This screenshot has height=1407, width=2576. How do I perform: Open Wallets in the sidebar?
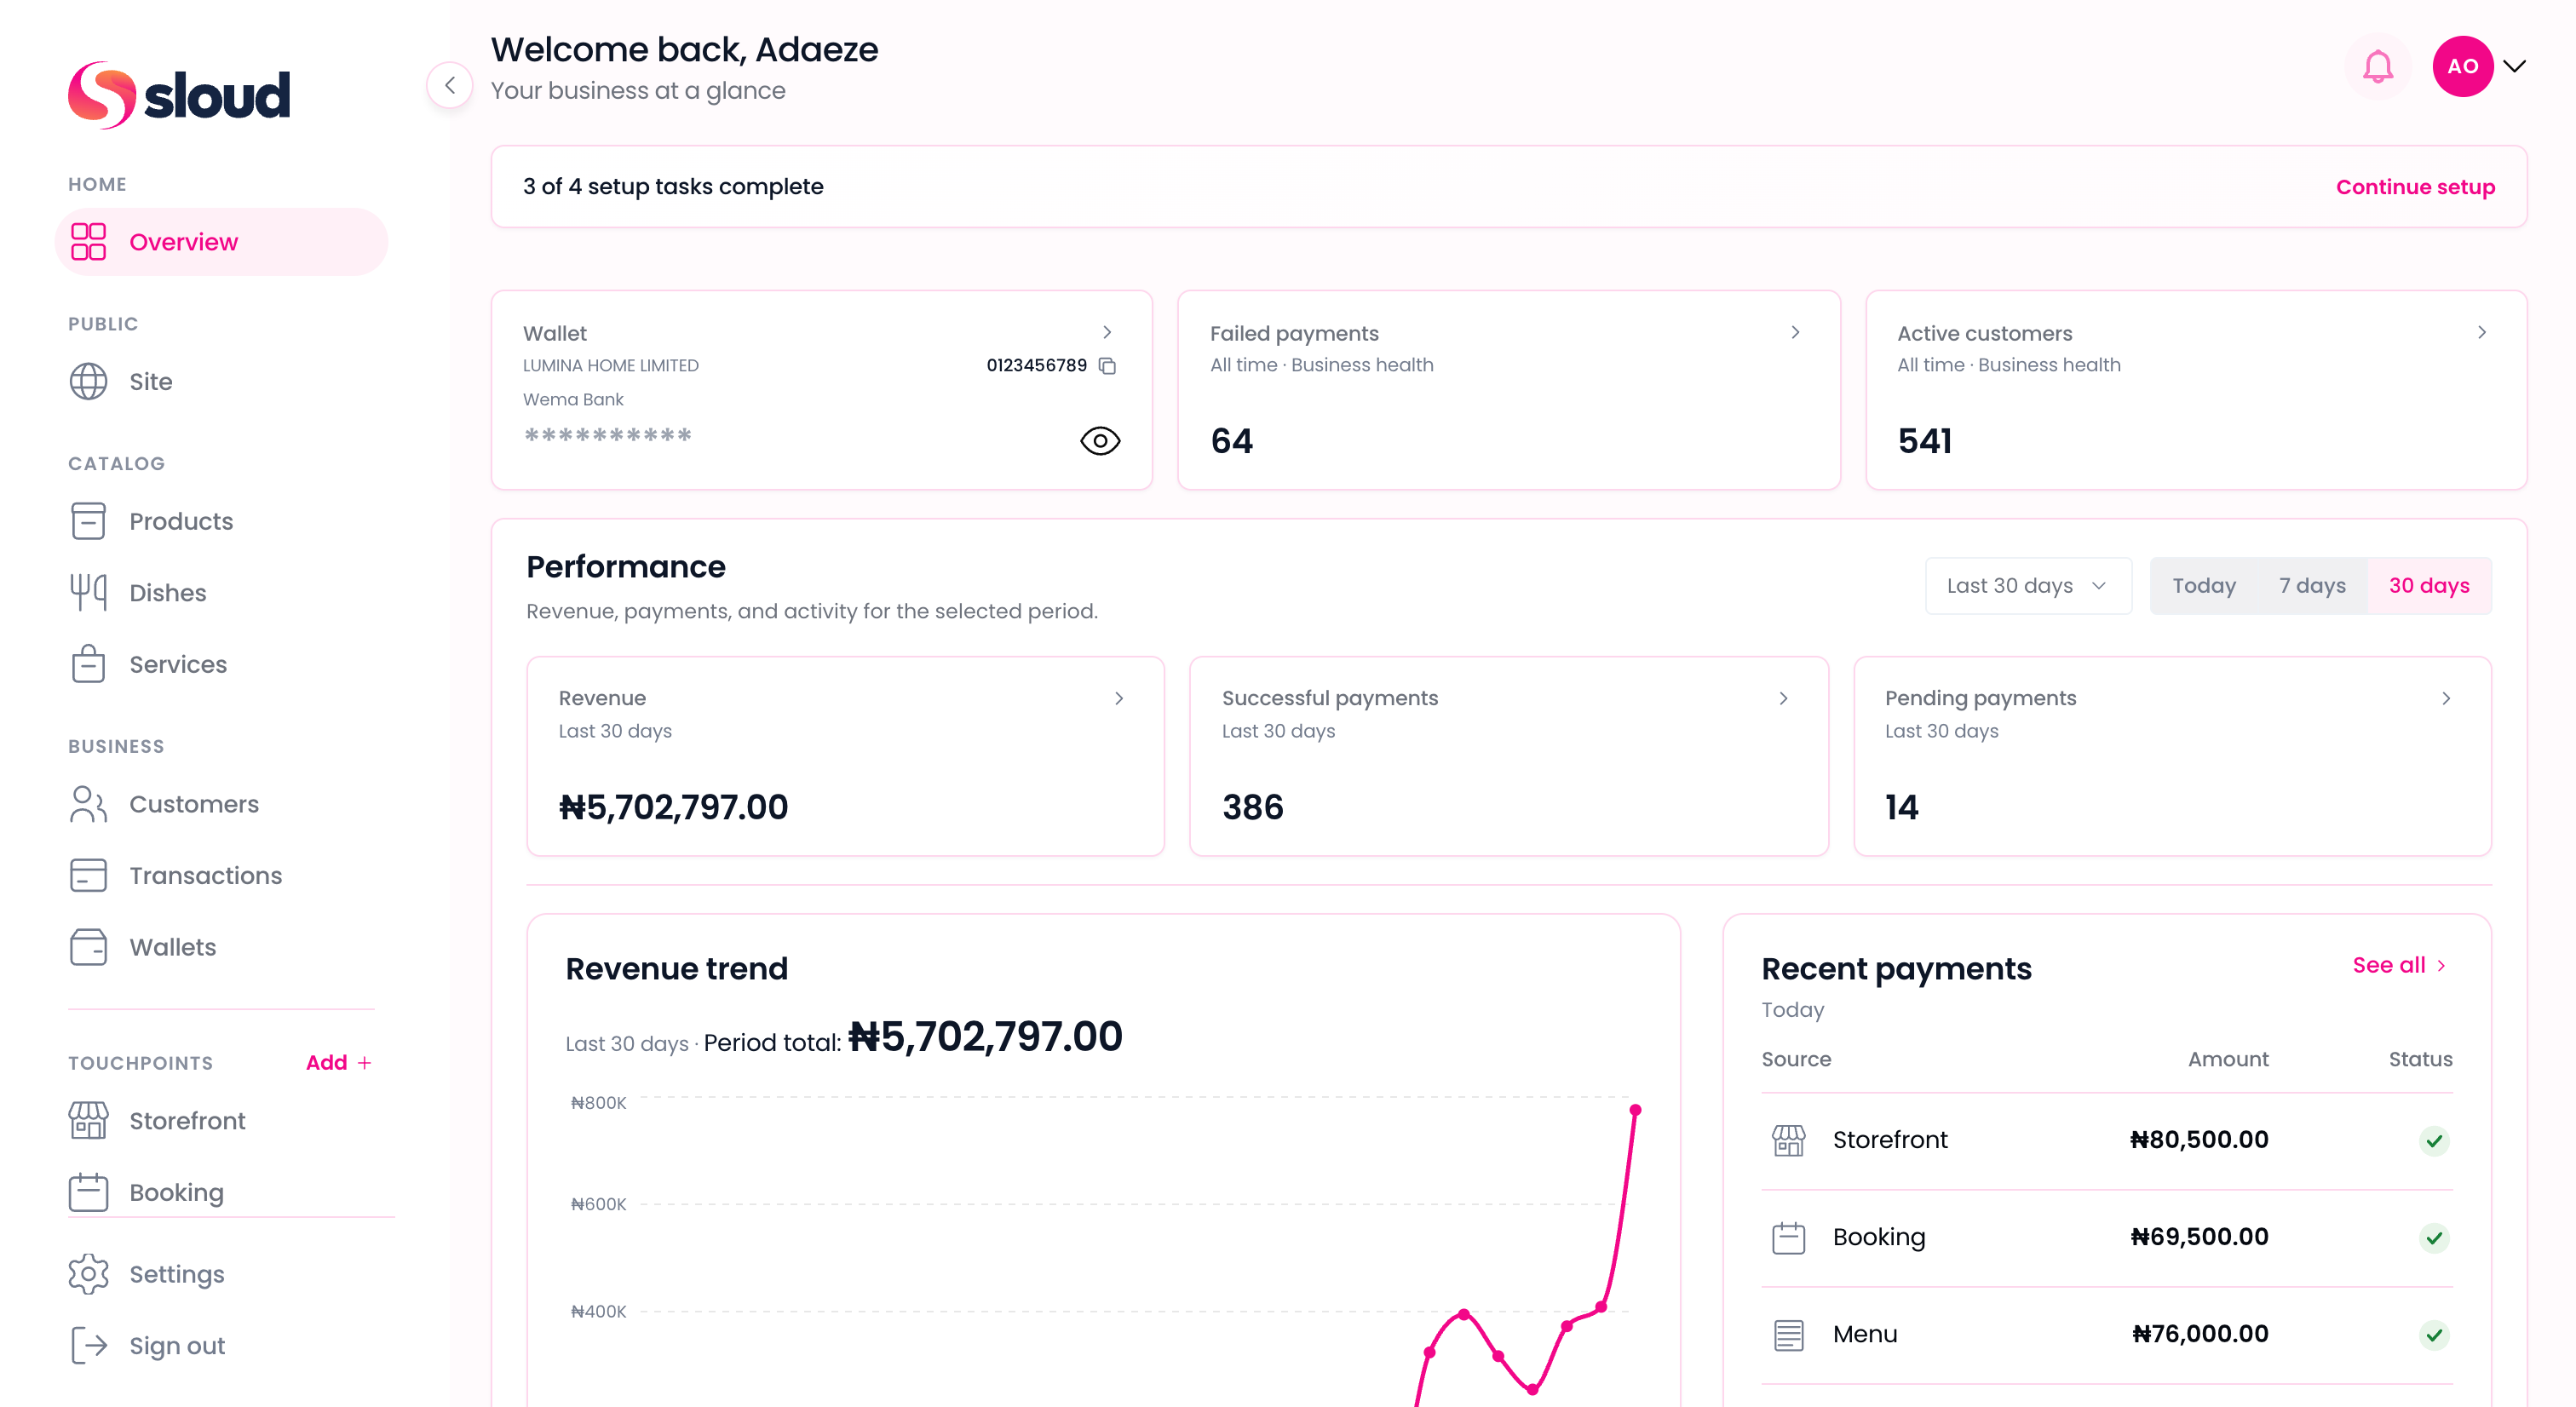(x=172, y=947)
